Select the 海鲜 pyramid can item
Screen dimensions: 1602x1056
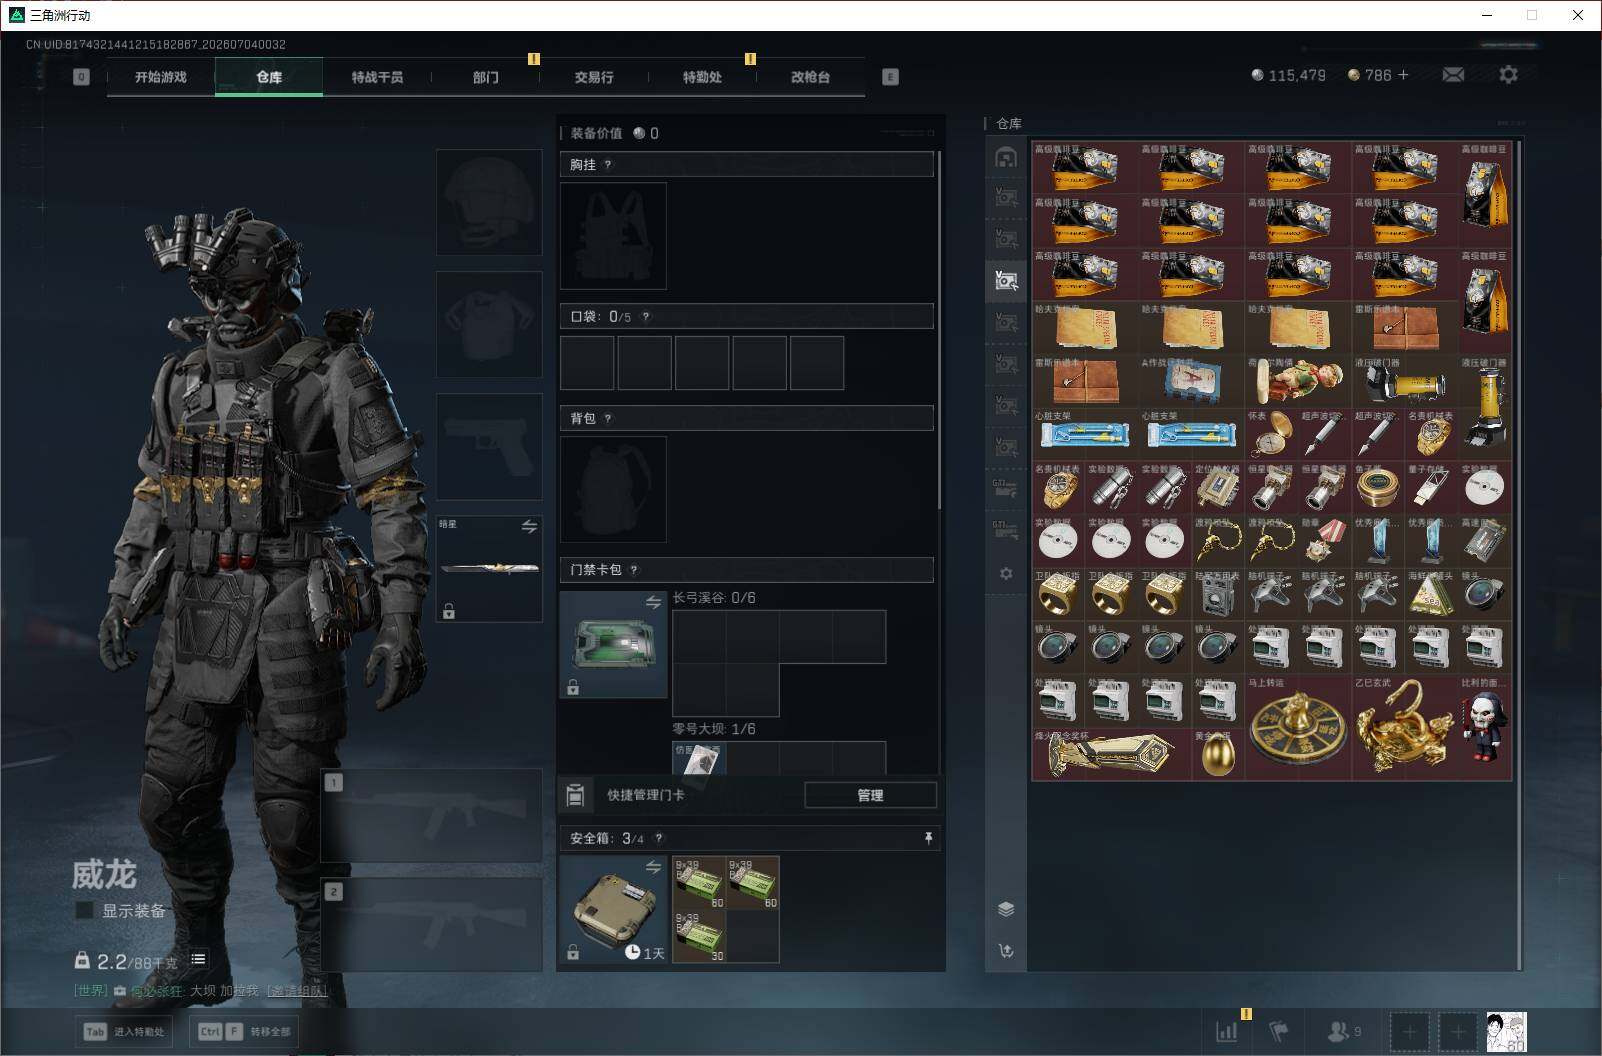1431,594
